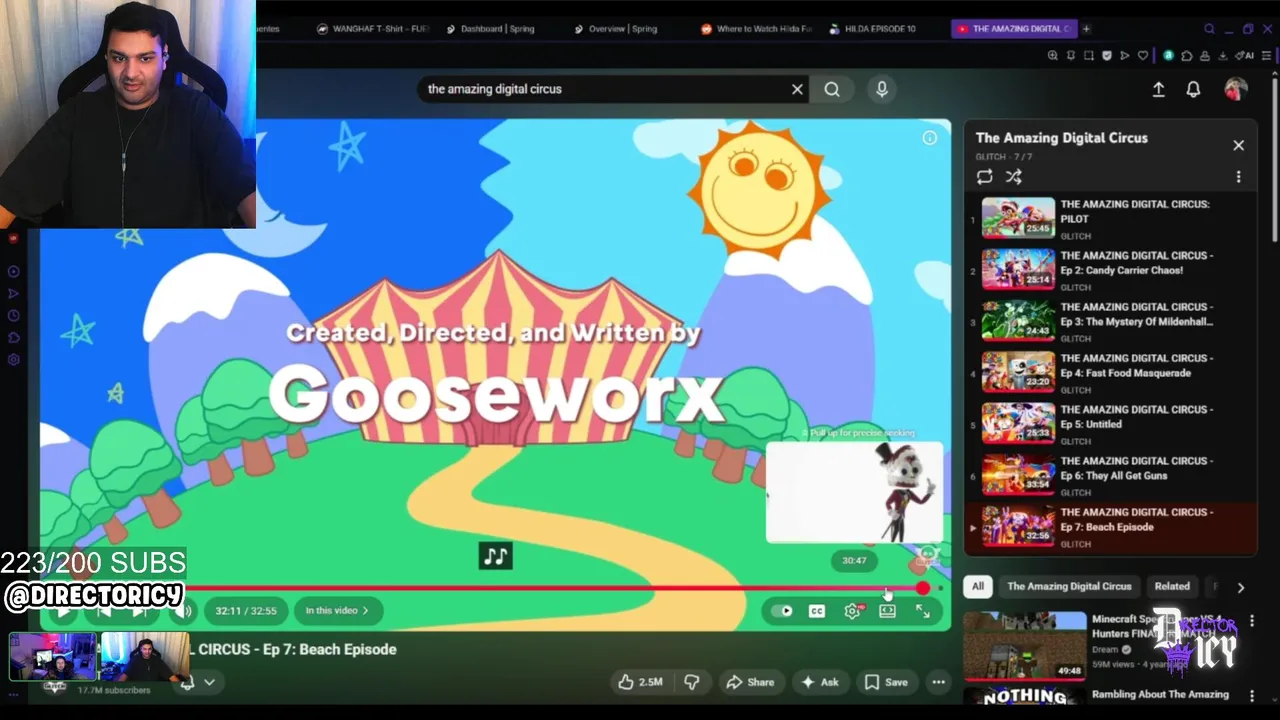This screenshot has width=1280, height=720.
Task: Open the browser AI button
Action: click(1245, 55)
